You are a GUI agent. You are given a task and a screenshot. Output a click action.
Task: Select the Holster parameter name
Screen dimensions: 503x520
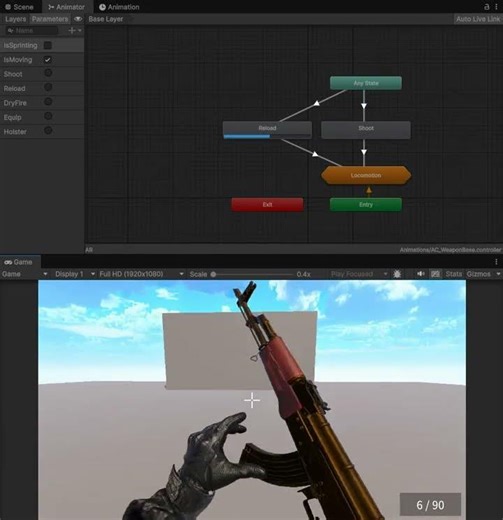click(x=15, y=132)
